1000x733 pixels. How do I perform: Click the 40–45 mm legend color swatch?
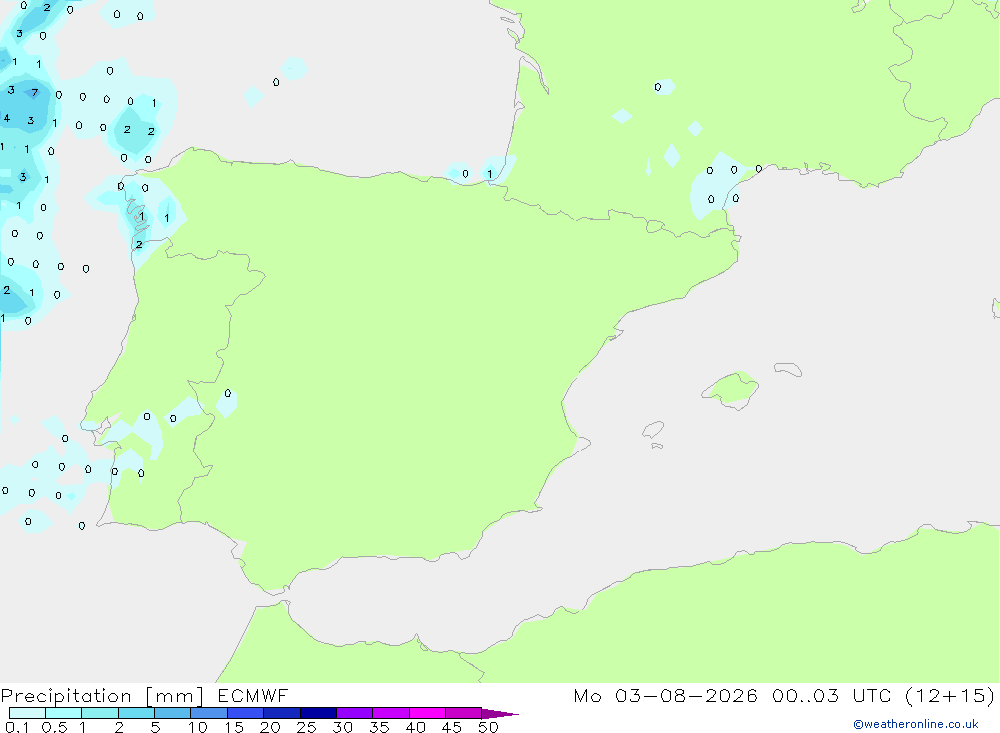pos(427,713)
